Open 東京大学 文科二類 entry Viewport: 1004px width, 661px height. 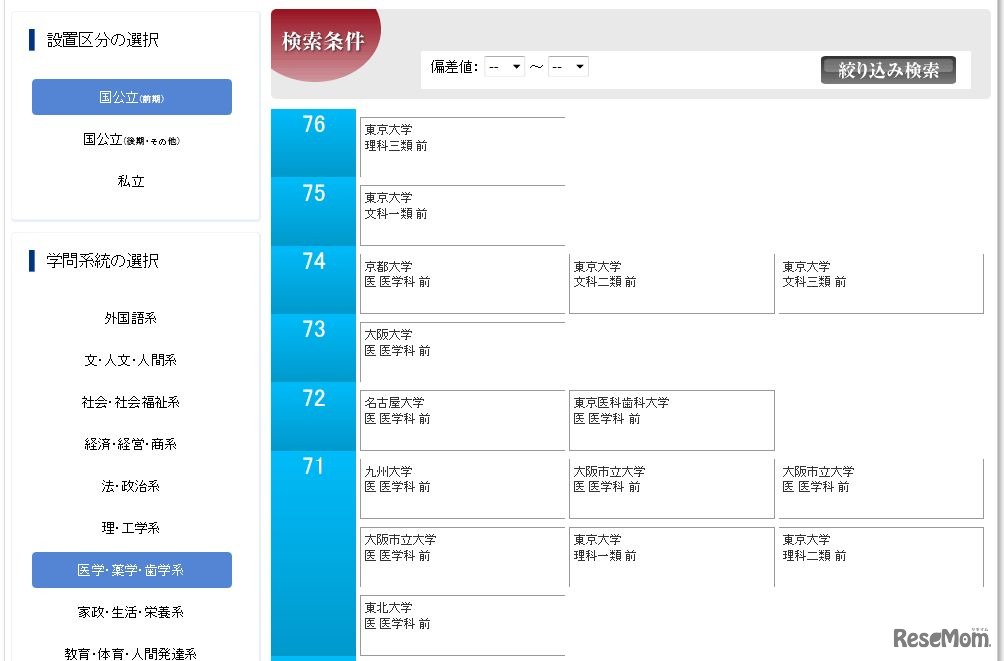[672, 284]
